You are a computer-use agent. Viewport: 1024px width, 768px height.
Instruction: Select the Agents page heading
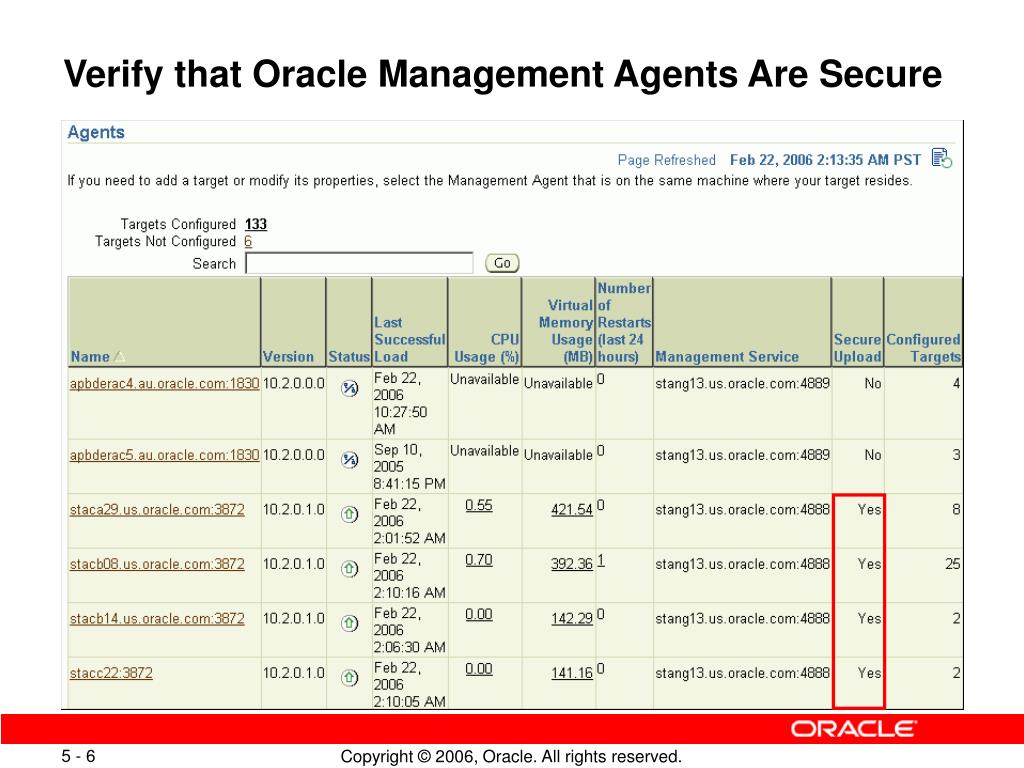[96, 132]
